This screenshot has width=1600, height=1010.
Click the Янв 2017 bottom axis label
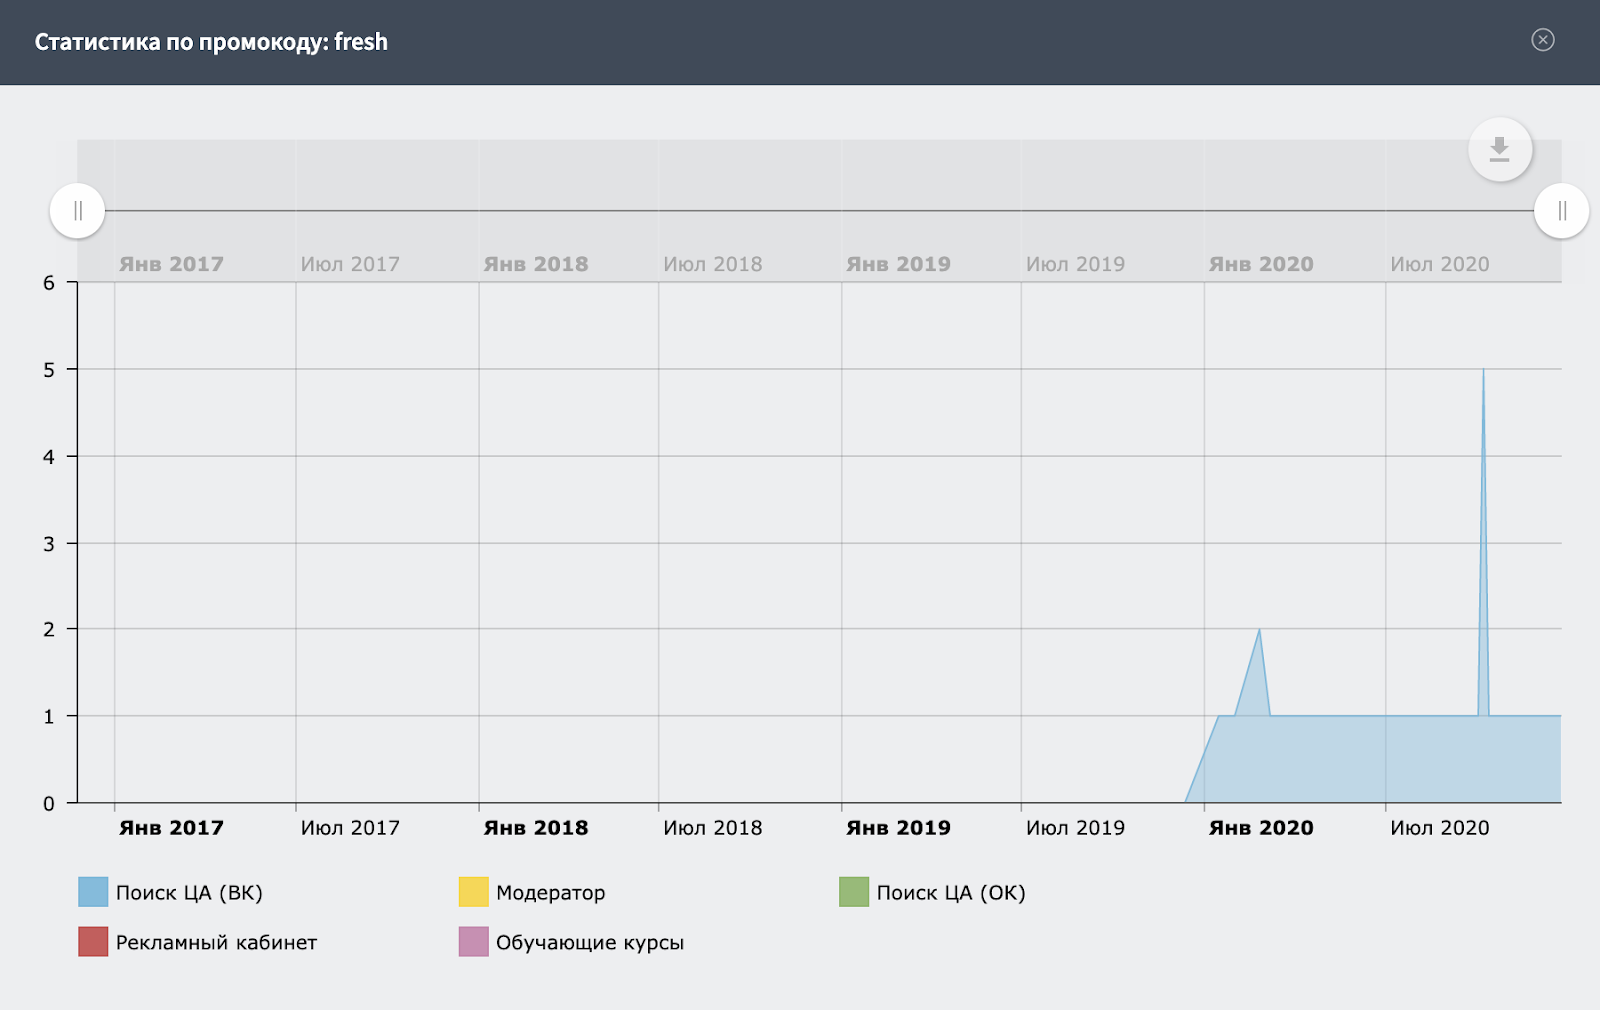coord(171,828)
